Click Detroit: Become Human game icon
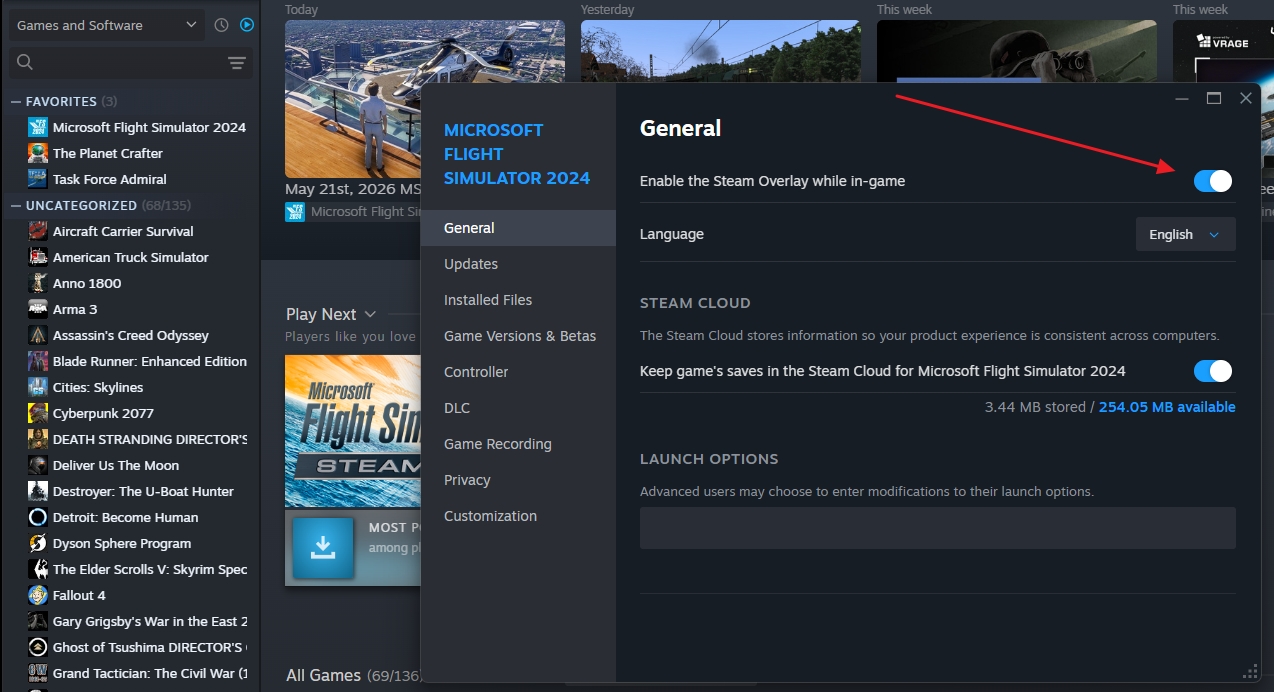Image resolution: width=1274 pixels, height=692 pixels. (x=37, y=517)
